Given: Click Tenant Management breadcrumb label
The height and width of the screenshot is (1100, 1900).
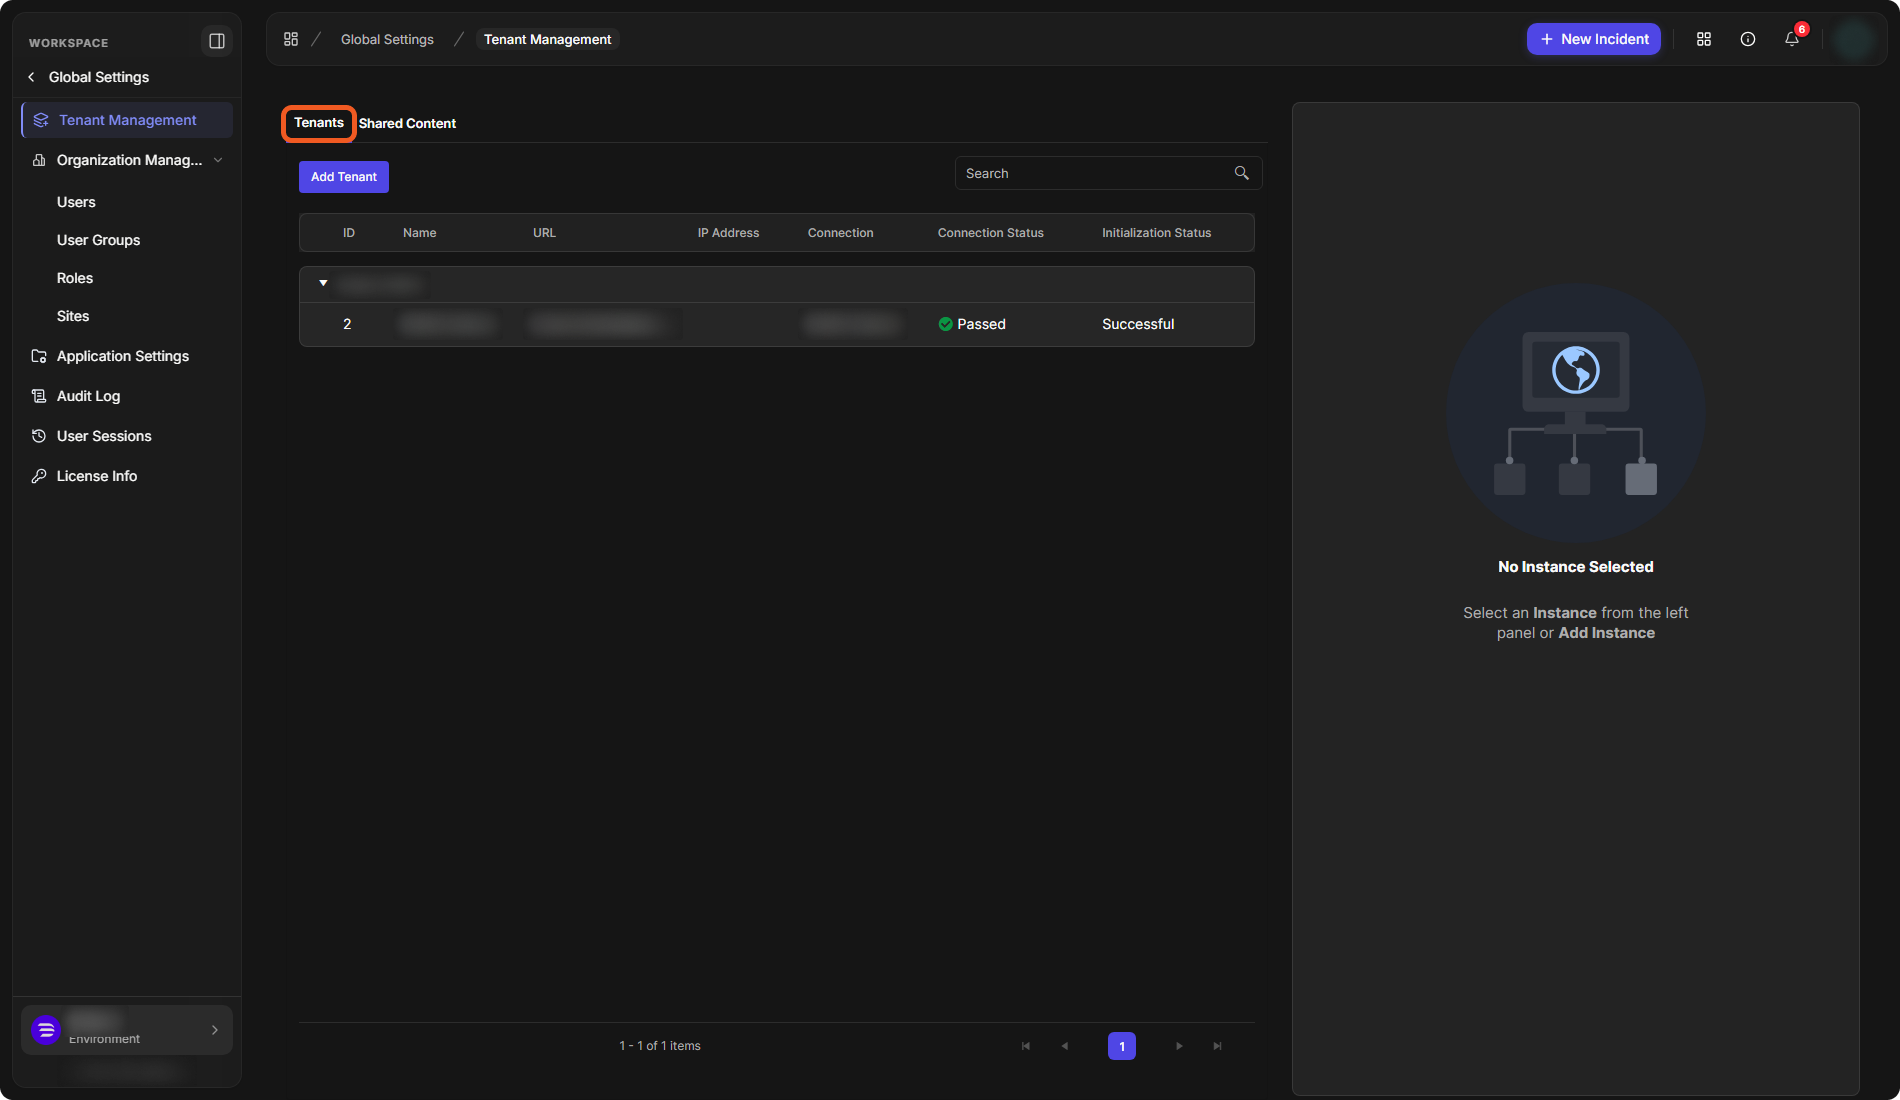Looking at the screenshot, I should [x=547, y=39].
